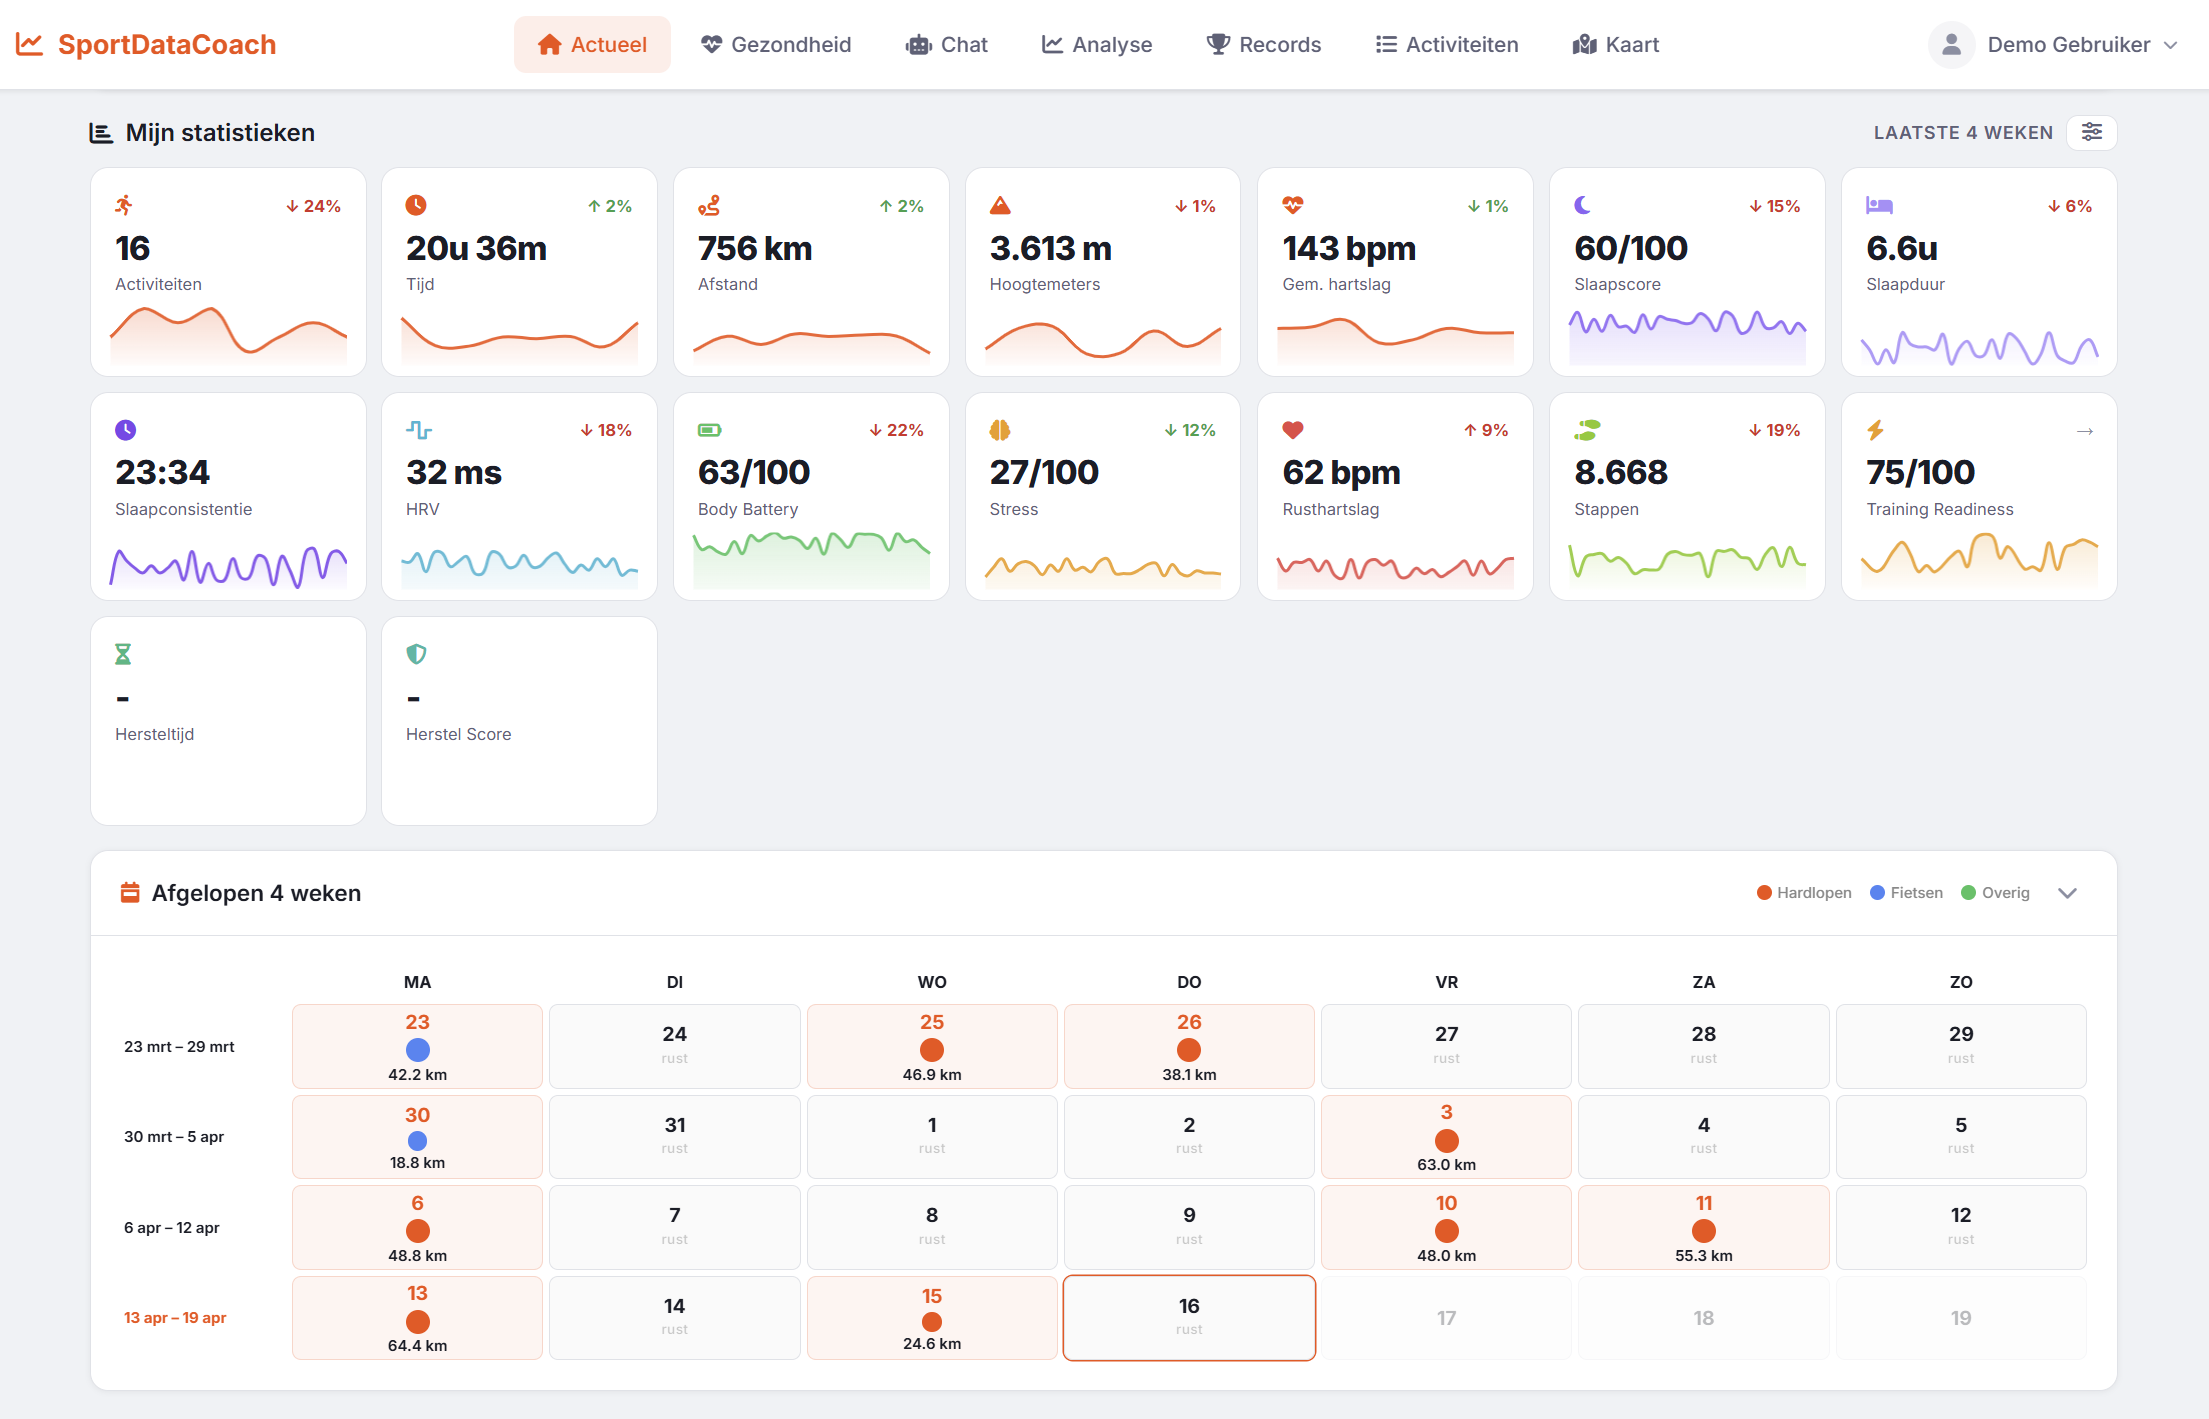2209x1419 pixels.
Task: Open day 30 with 18.8 km ride
Action: click(x=417, y=1137)
